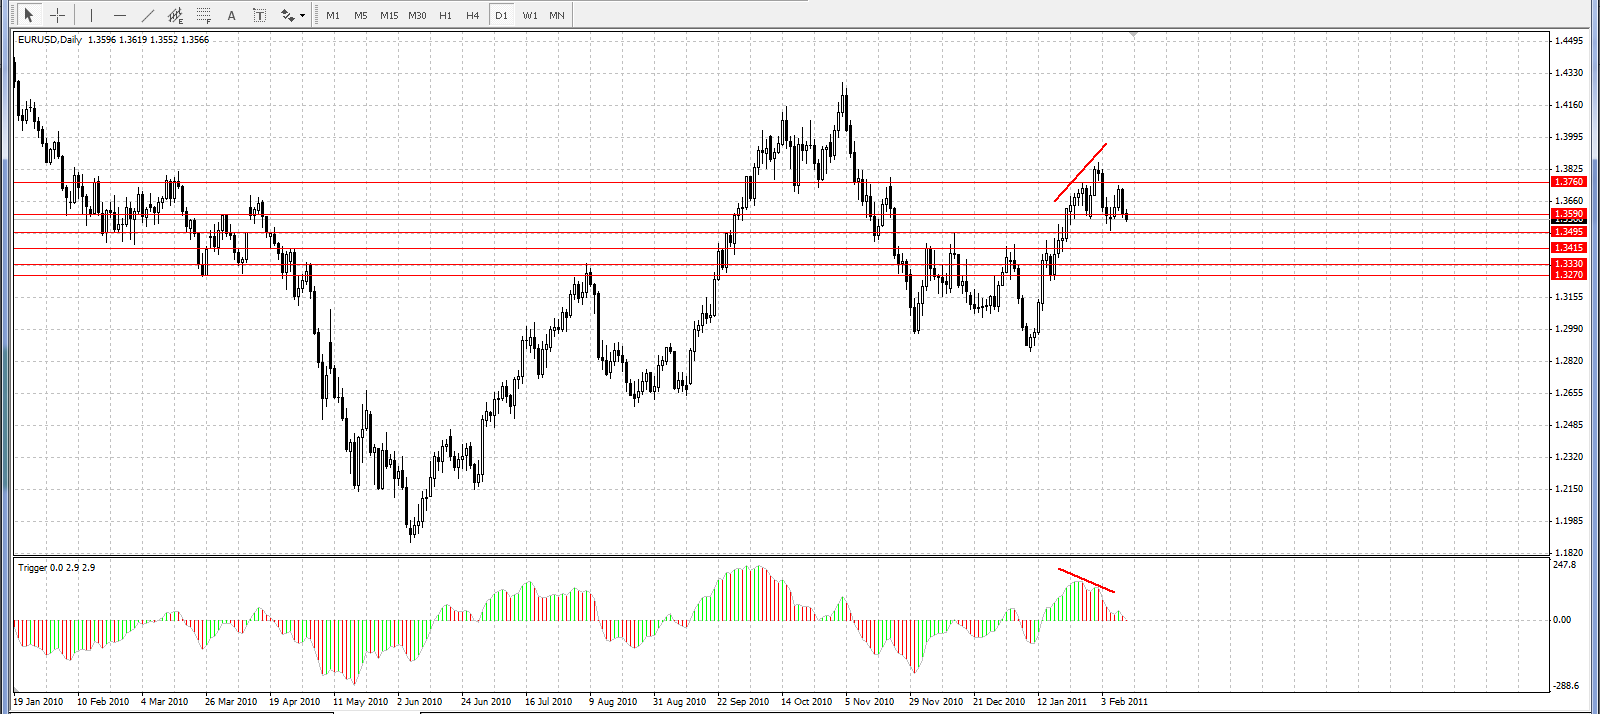Select the D1 daily timeframe
The width and height of the screenshot is (1600, 714).
501,15
